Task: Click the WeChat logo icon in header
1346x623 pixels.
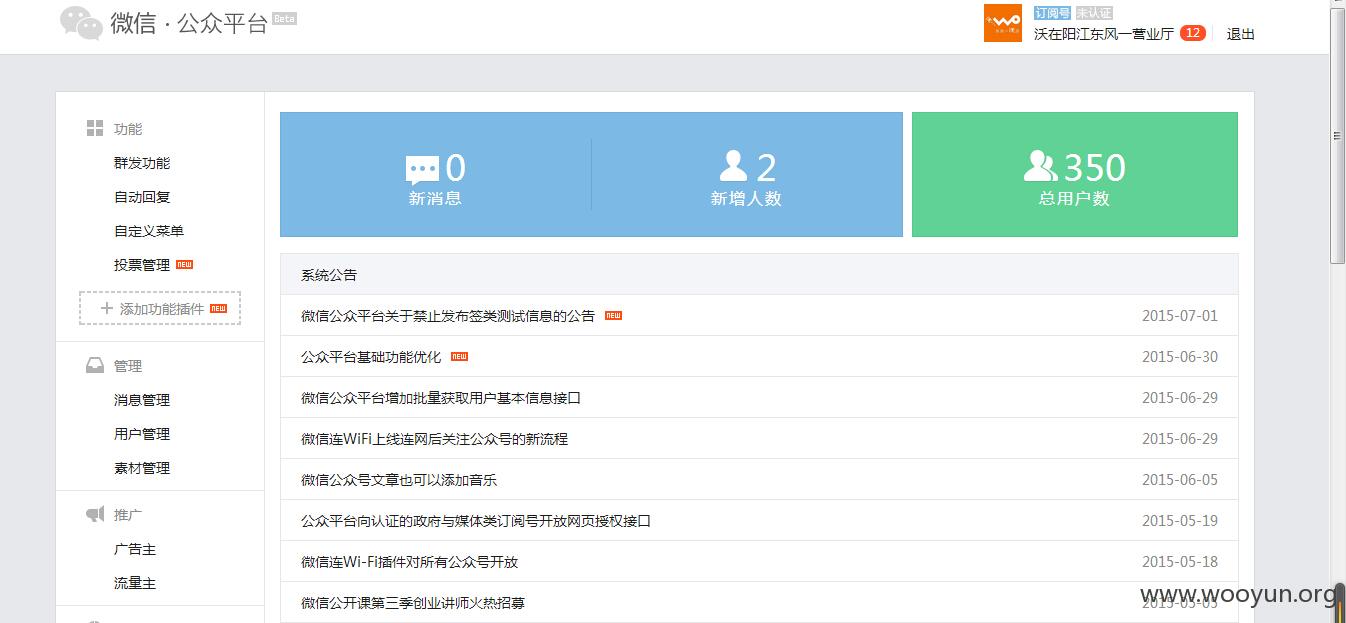Action: coord(81,23)
